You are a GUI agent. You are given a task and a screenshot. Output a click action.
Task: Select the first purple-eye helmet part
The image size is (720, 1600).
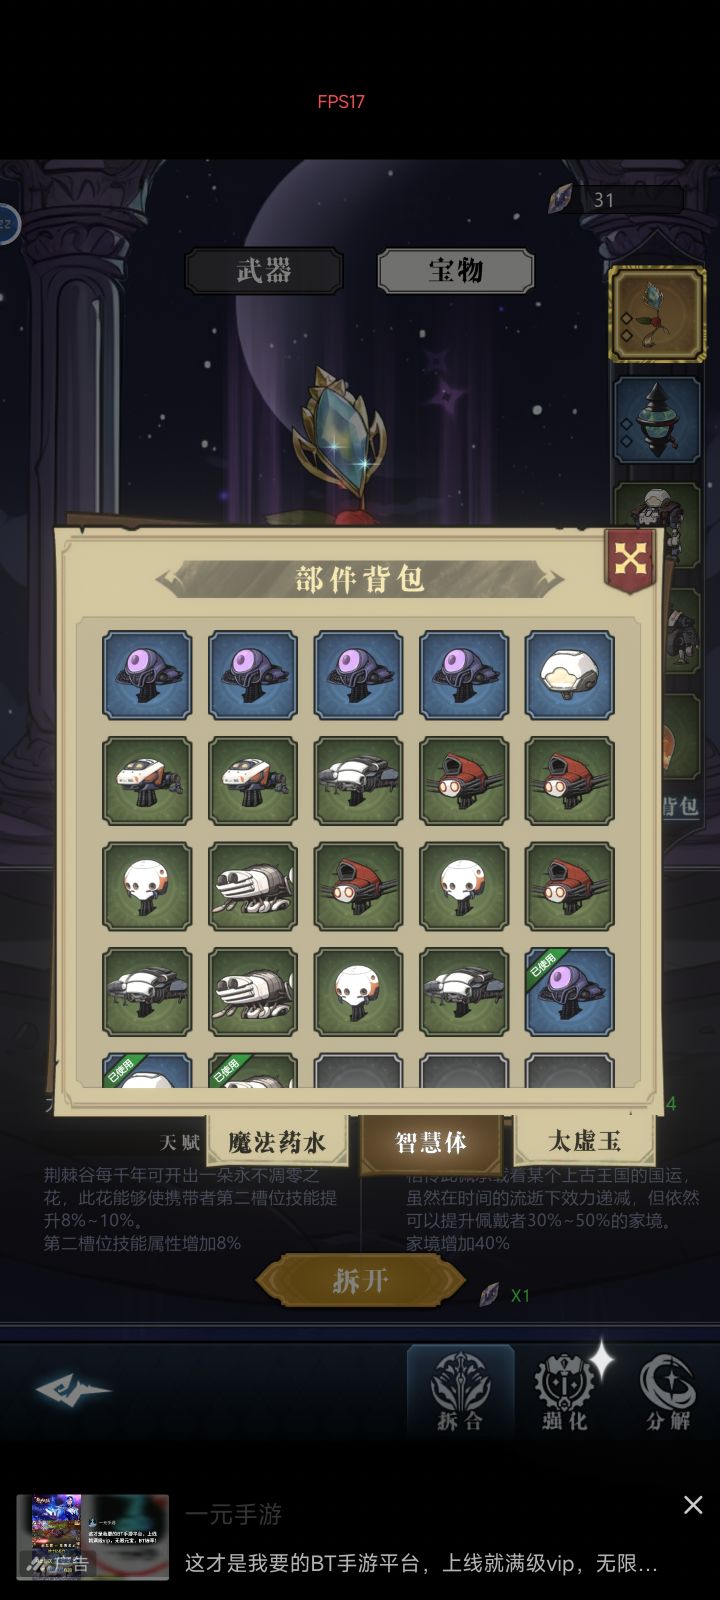click(x=147, y=675)
